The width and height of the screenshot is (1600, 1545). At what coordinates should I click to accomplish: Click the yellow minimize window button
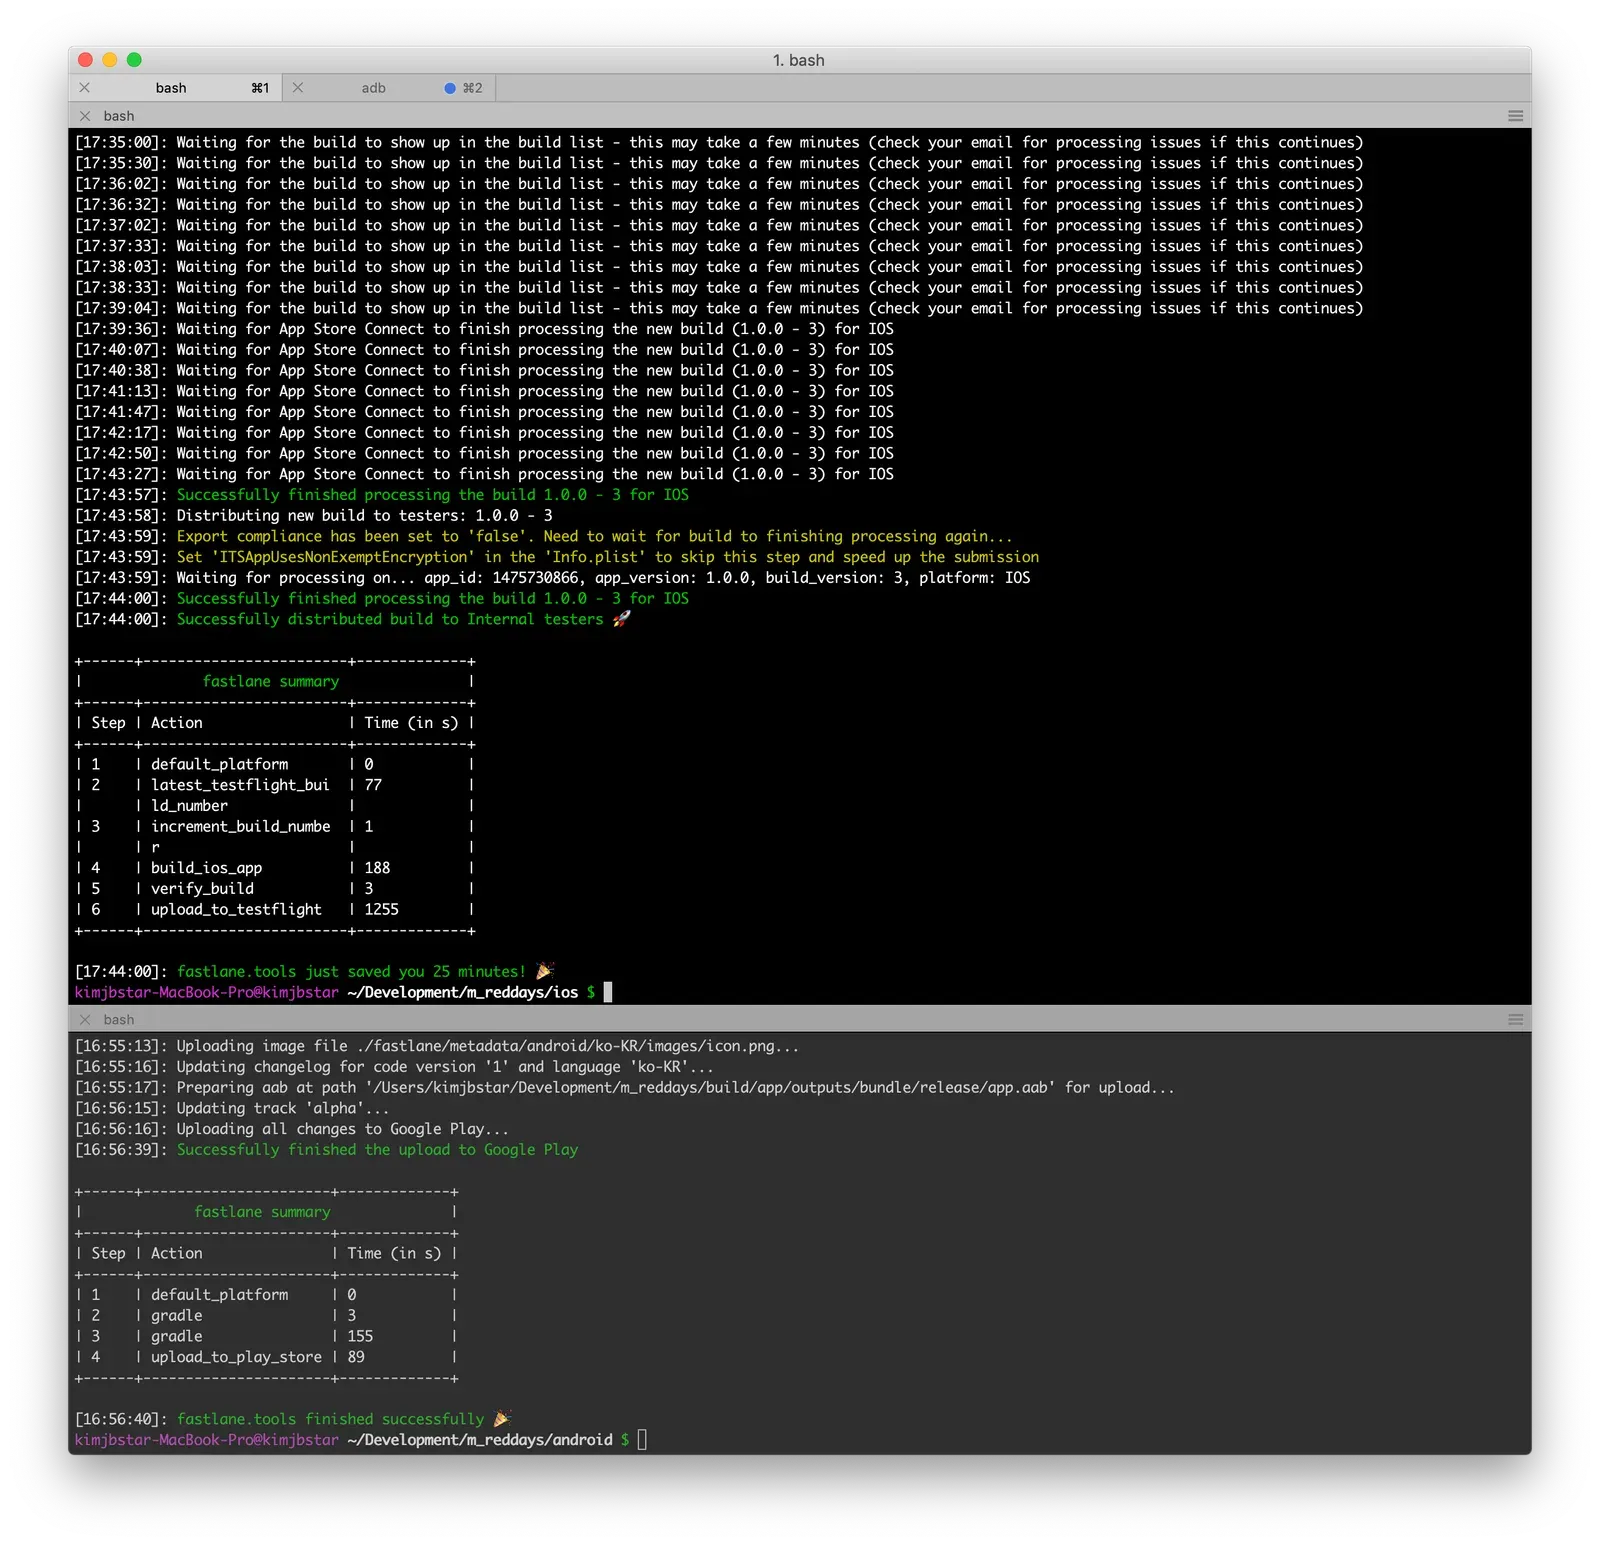[x=110, y=60]
